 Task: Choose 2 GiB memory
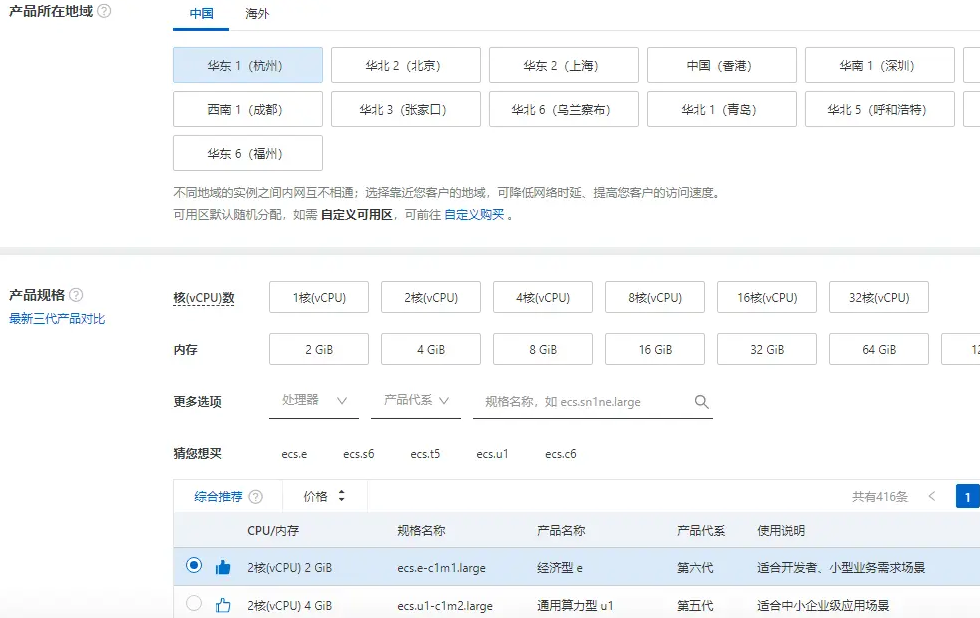(x=319, y=349)
